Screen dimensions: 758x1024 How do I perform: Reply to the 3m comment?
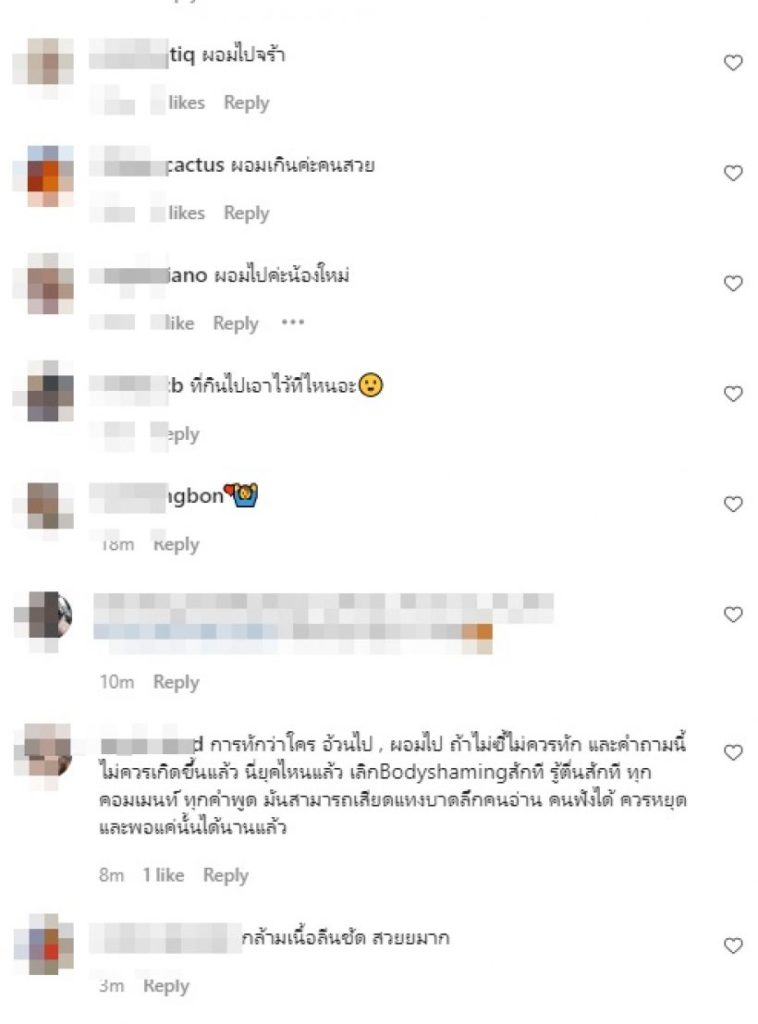click(x=166, y=985)
